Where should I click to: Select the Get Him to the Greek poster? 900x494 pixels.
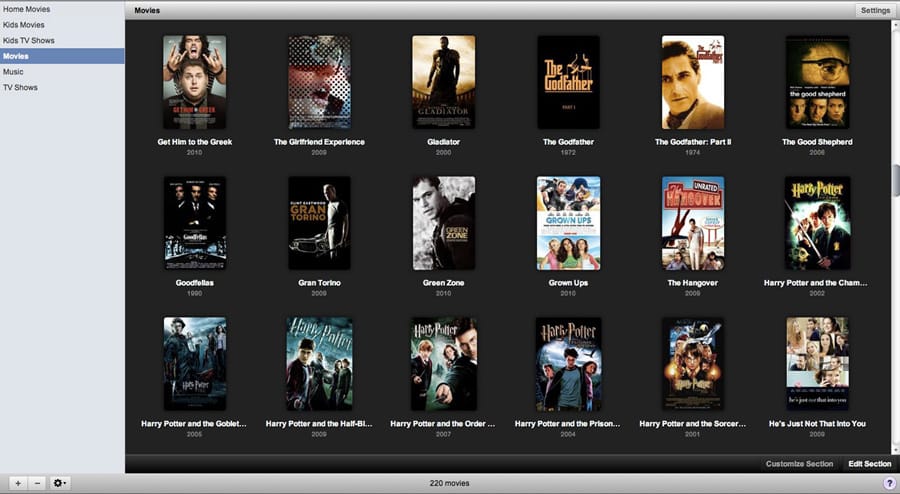[x=195, y=82]
